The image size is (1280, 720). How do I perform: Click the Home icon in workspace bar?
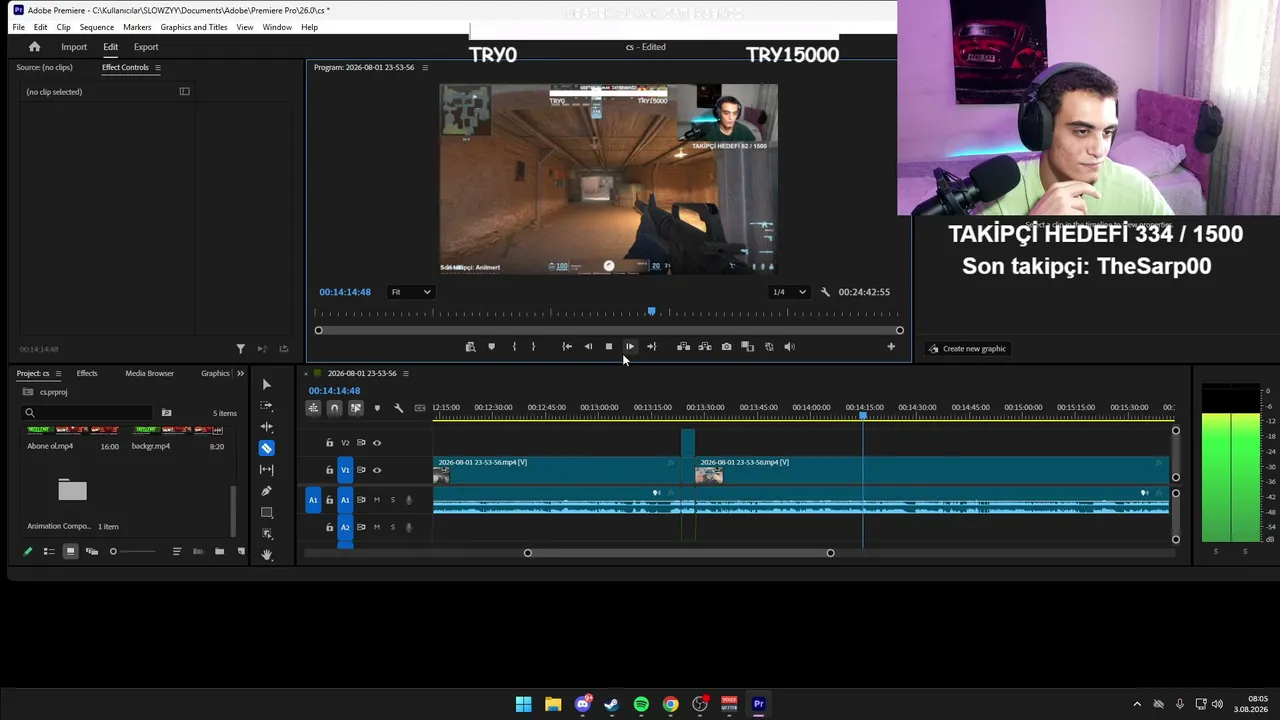click(x=34, y=47)
